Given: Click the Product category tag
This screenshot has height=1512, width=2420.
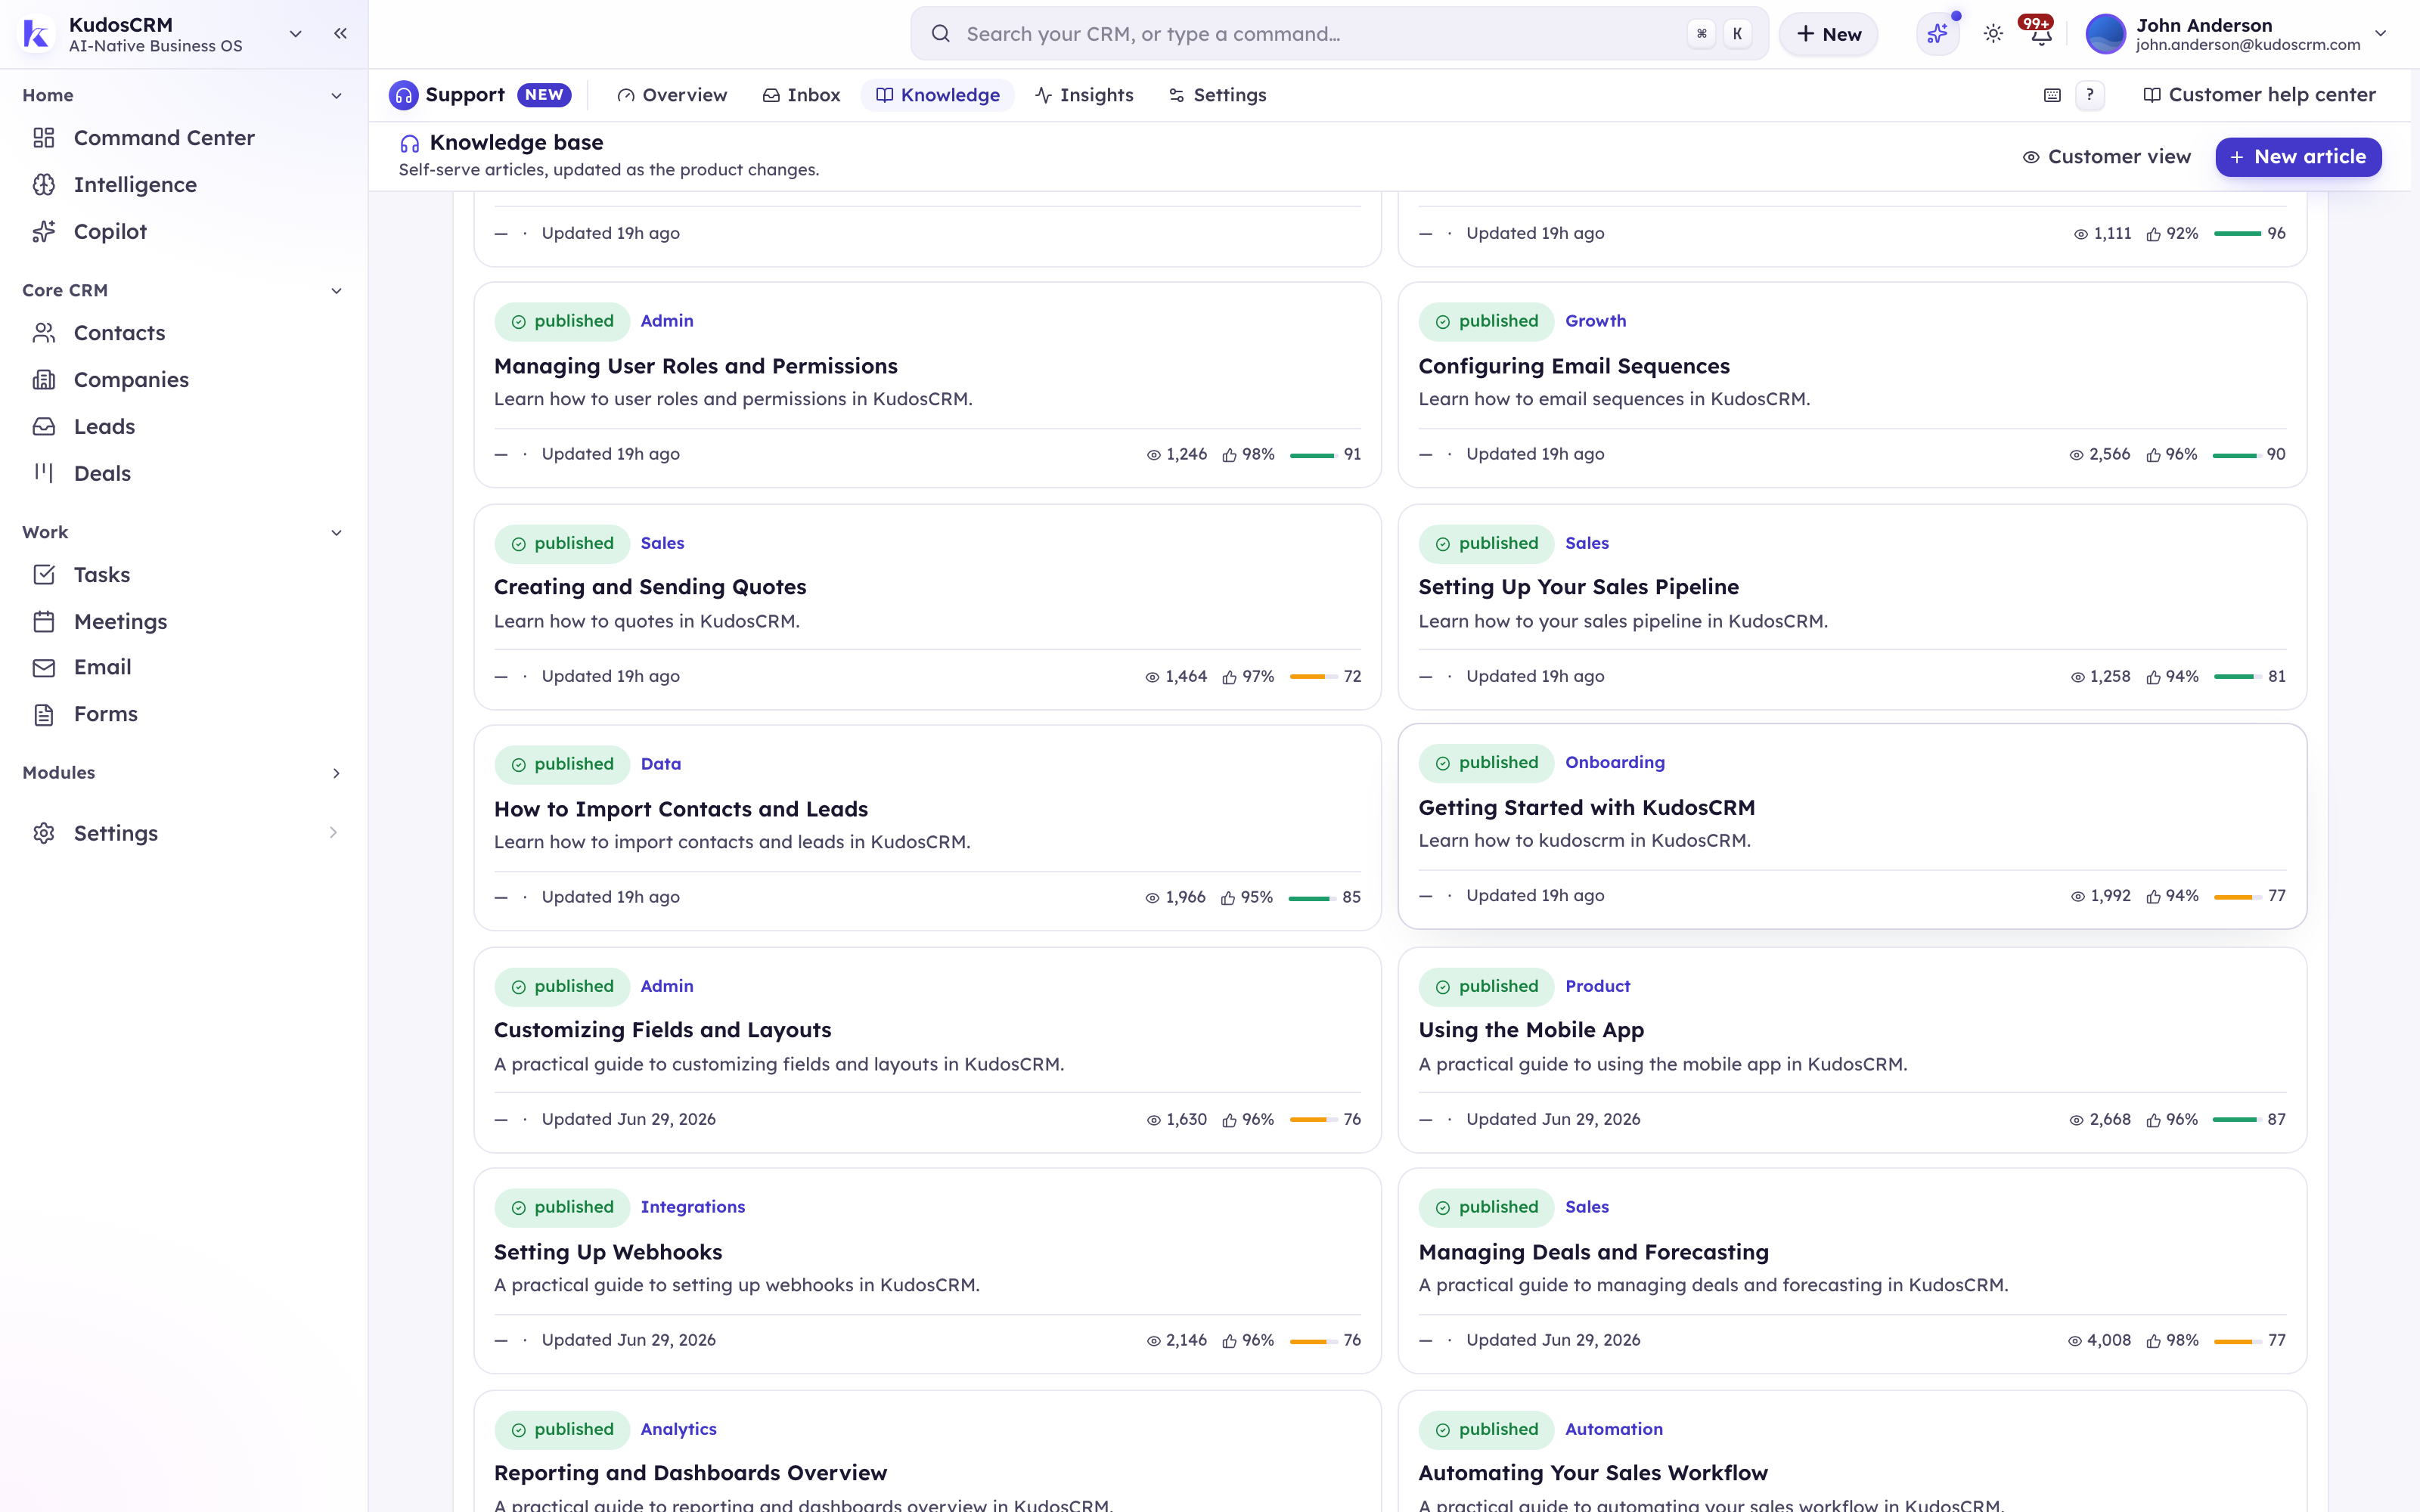Looking at the screenshot, I should pyautogui.click(x=1597, y=986).
